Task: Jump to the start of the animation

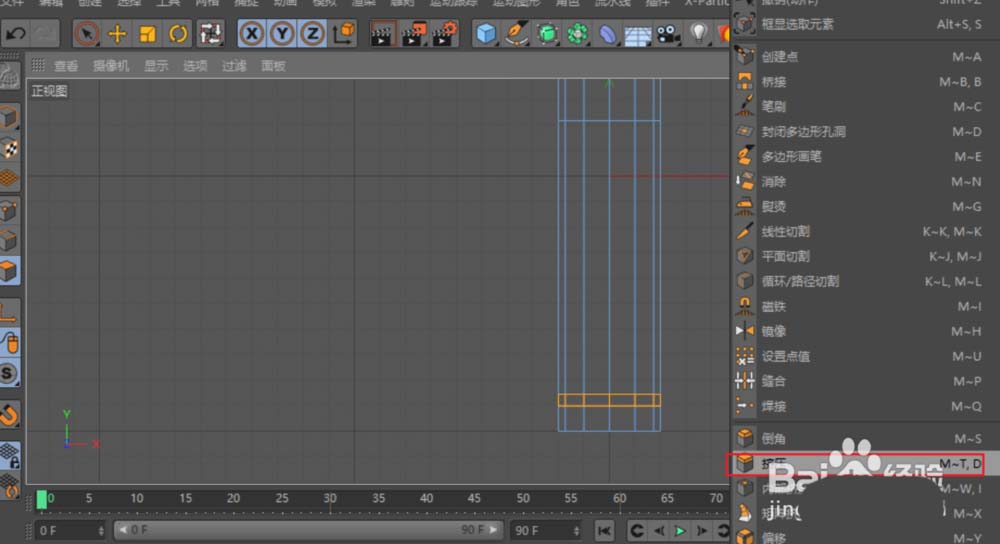Action: tap(604, 530)
